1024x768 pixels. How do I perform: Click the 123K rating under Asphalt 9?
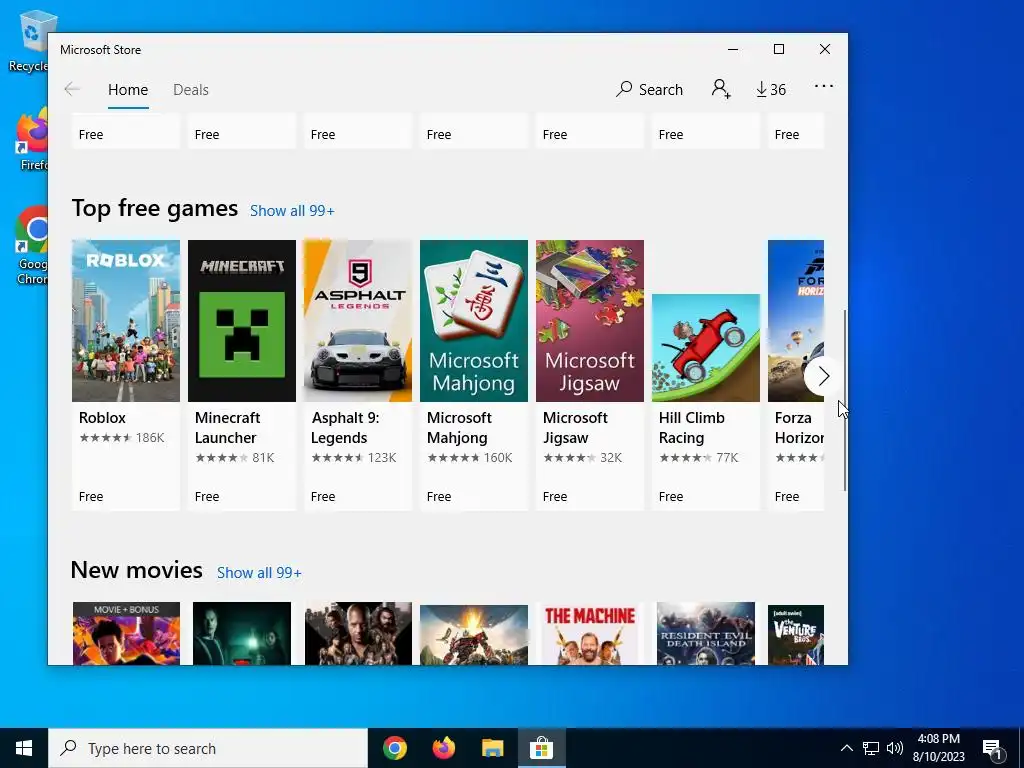coord(353,457)
